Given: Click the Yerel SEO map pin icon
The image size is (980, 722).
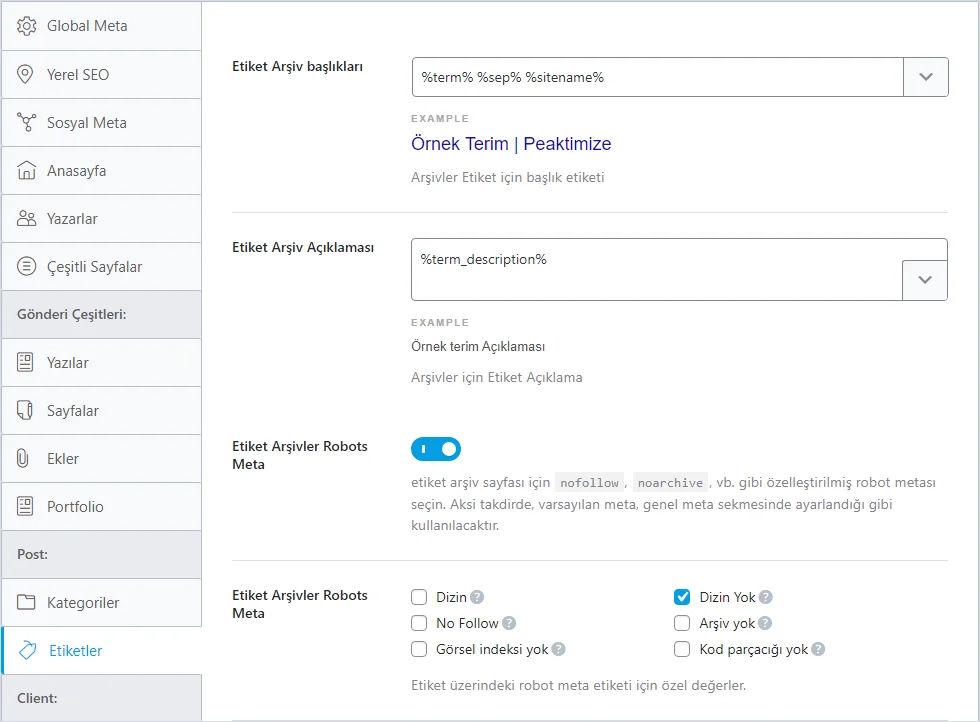Looking at the screenshot, I should pos(25,74).
